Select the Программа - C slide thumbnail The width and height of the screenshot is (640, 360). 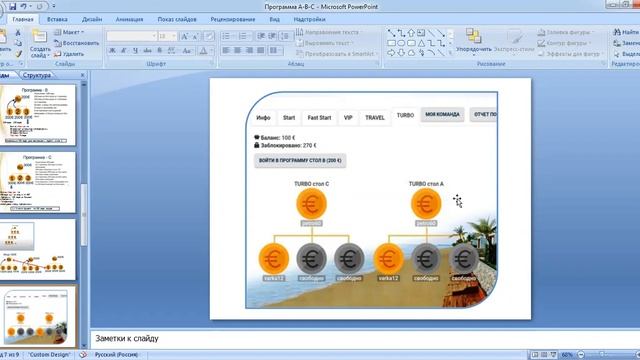pyautogui.click(x=38, y=182)
